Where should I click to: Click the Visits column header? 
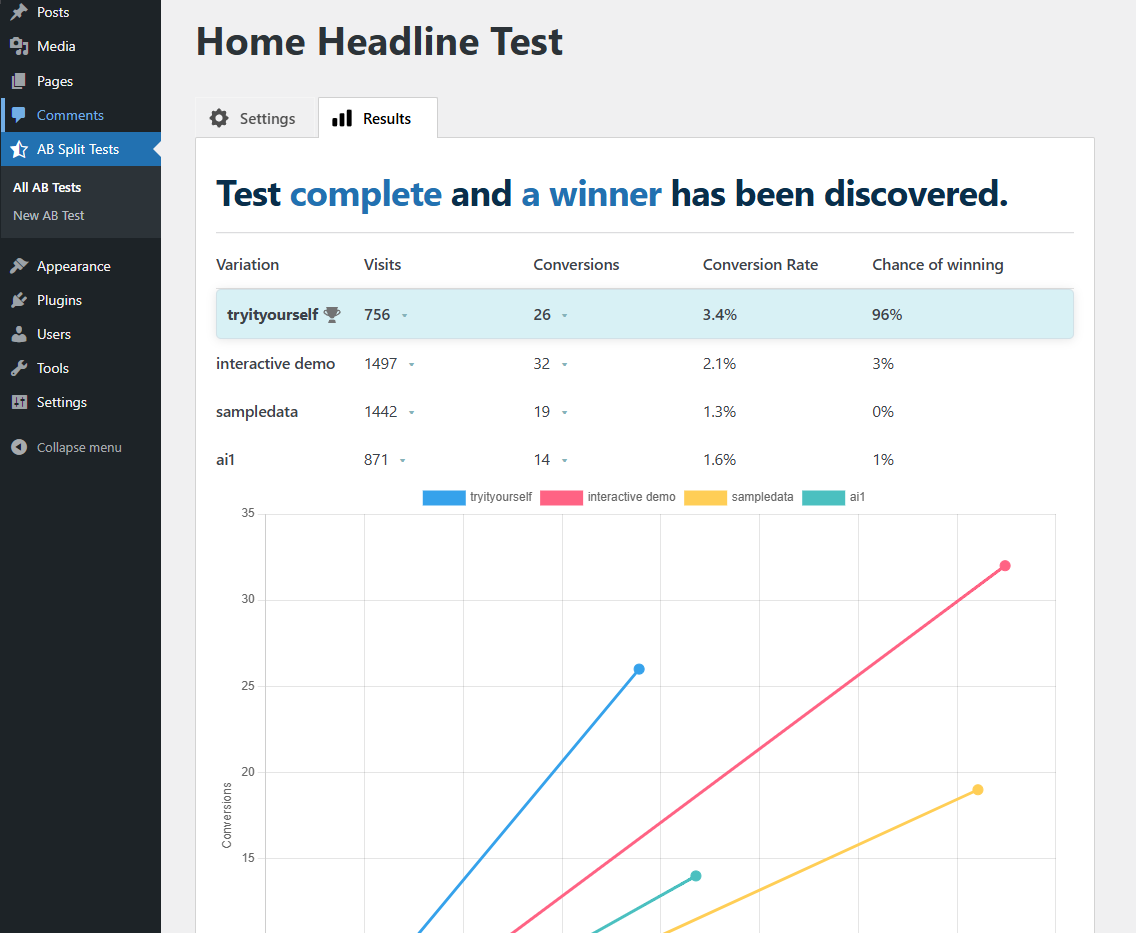[x=382, y=264]
